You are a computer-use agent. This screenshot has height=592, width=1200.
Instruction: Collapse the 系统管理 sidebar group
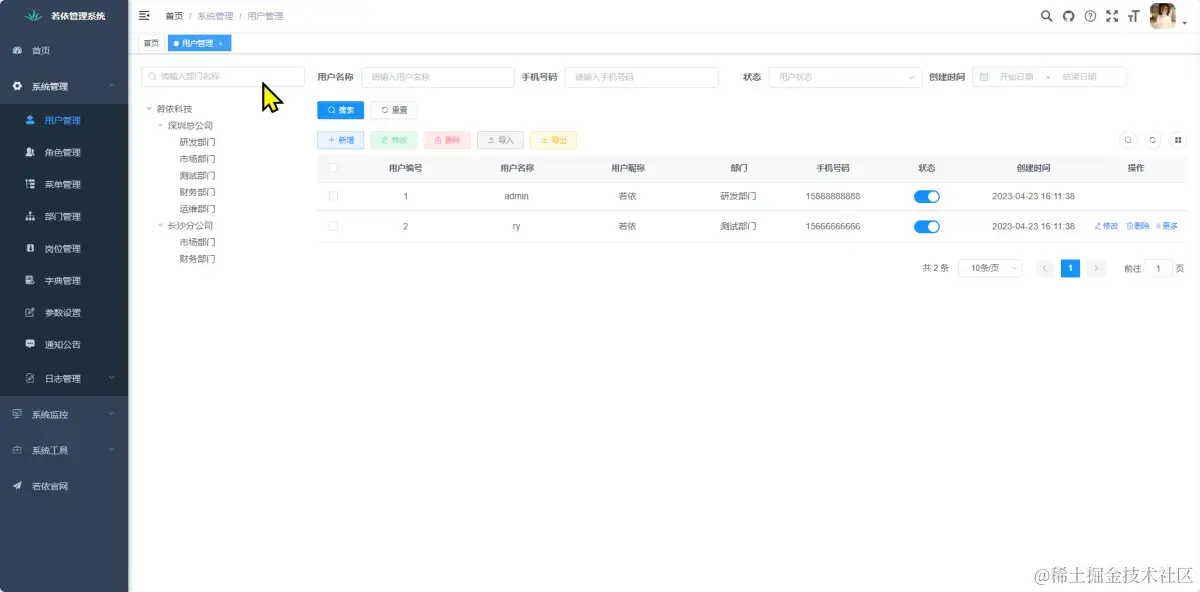[x=64, y=86]
